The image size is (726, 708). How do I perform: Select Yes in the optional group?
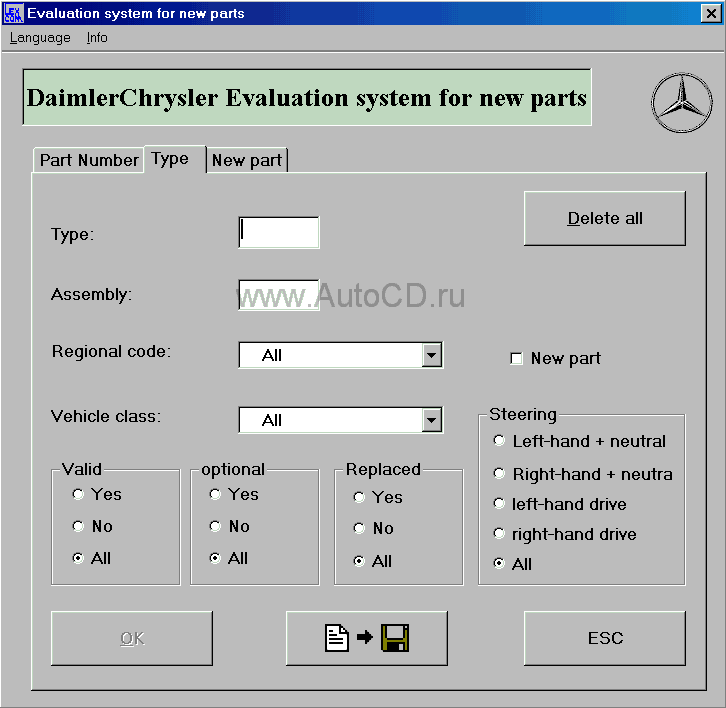click(234, 494)
